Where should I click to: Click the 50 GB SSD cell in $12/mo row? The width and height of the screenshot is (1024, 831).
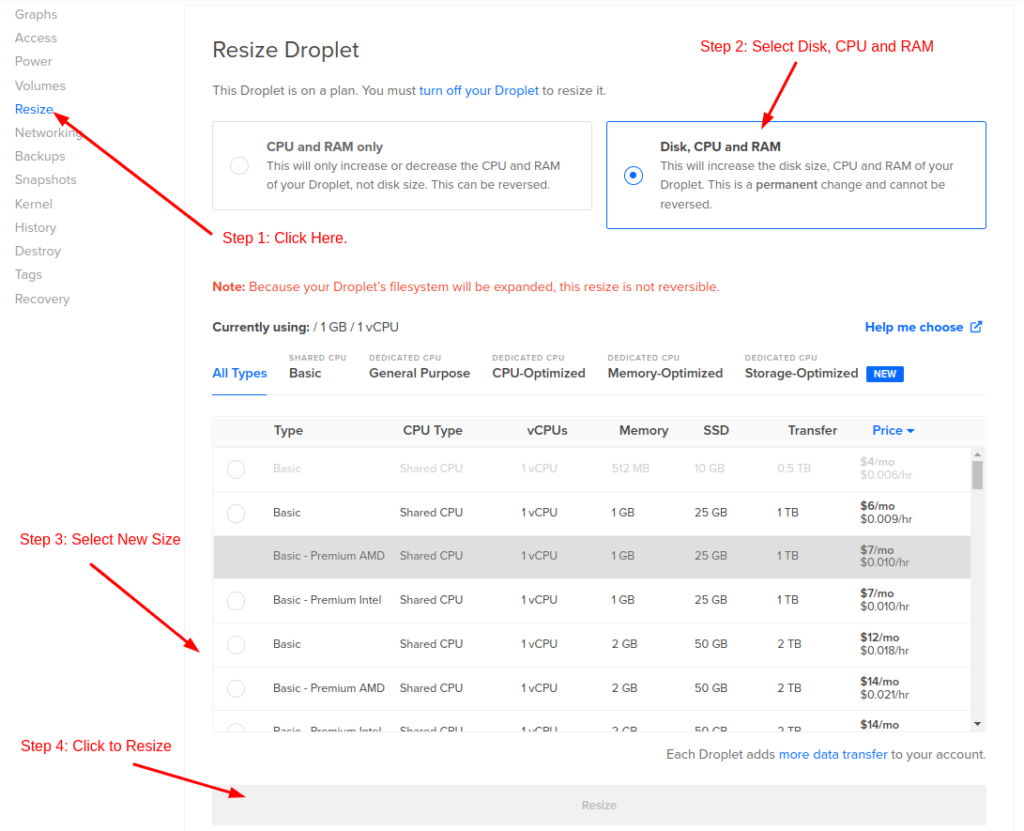tap(711, 644)
